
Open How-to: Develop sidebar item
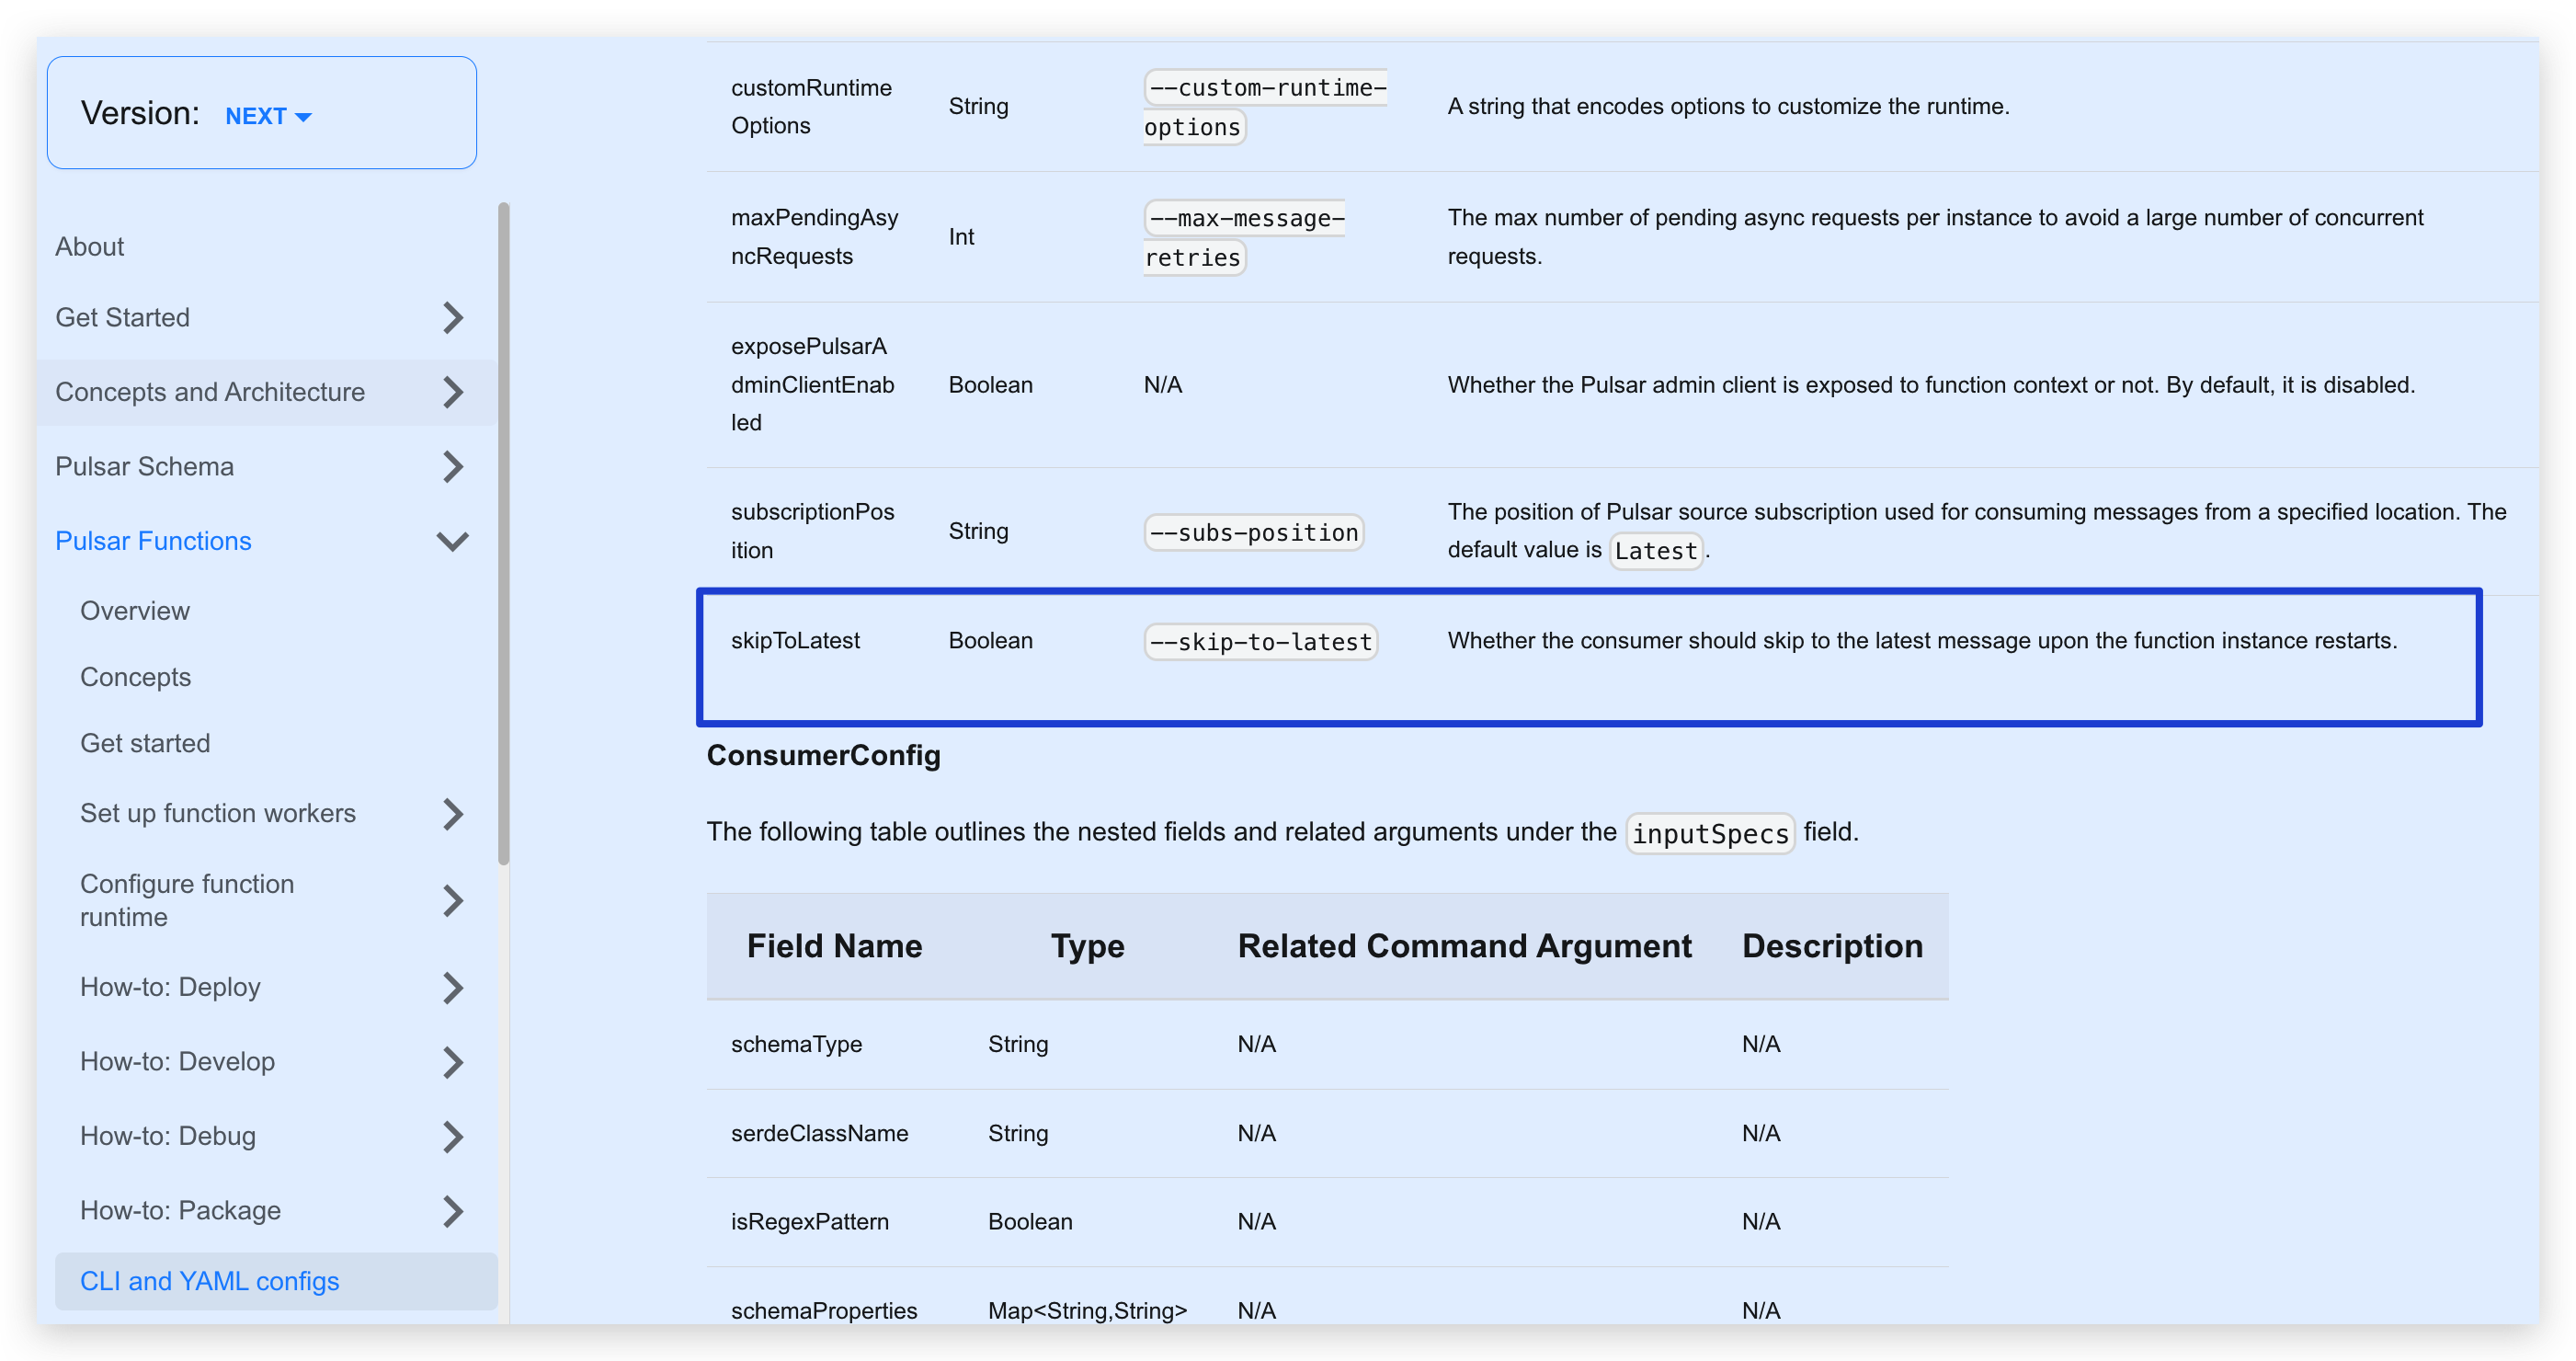pos(178,1062)
